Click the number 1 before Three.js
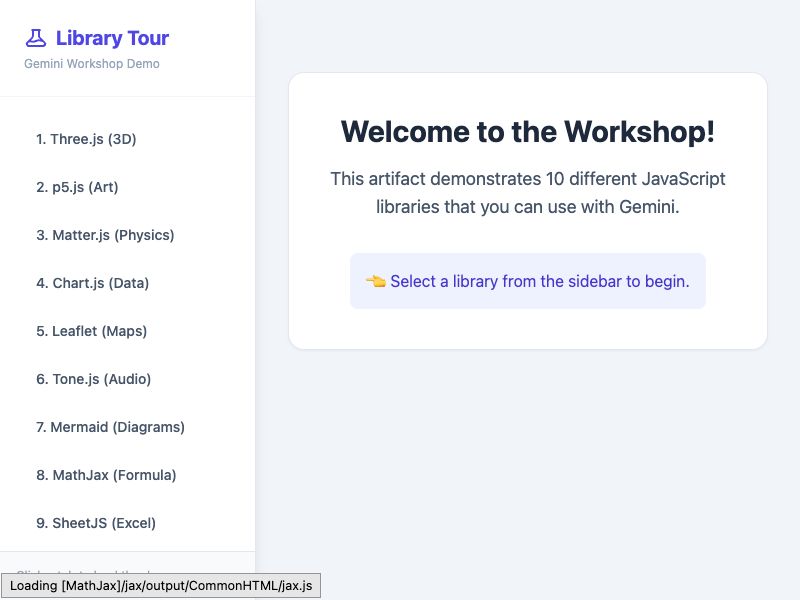The image size is (800, 600). (39, 139)
